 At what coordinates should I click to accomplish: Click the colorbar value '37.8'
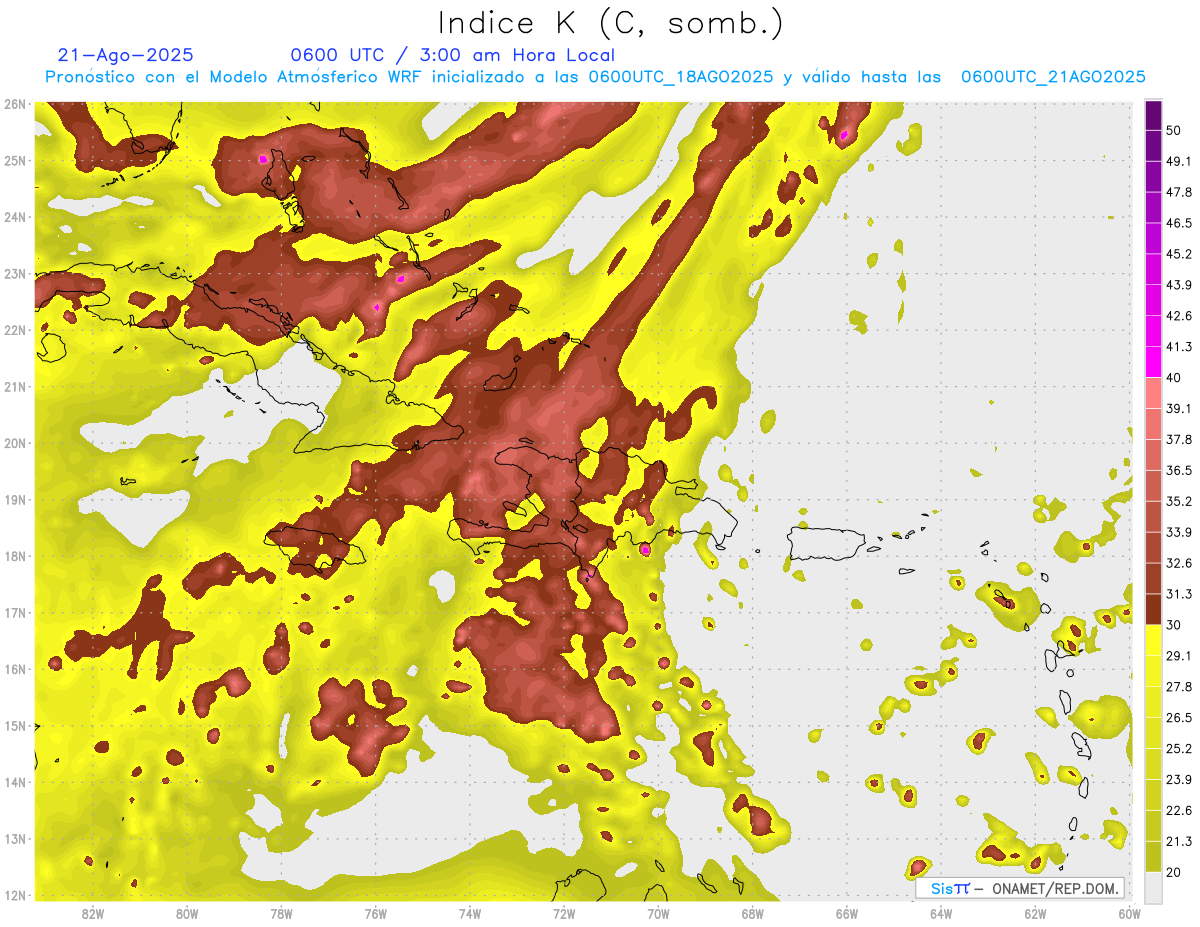(1179, 439)
